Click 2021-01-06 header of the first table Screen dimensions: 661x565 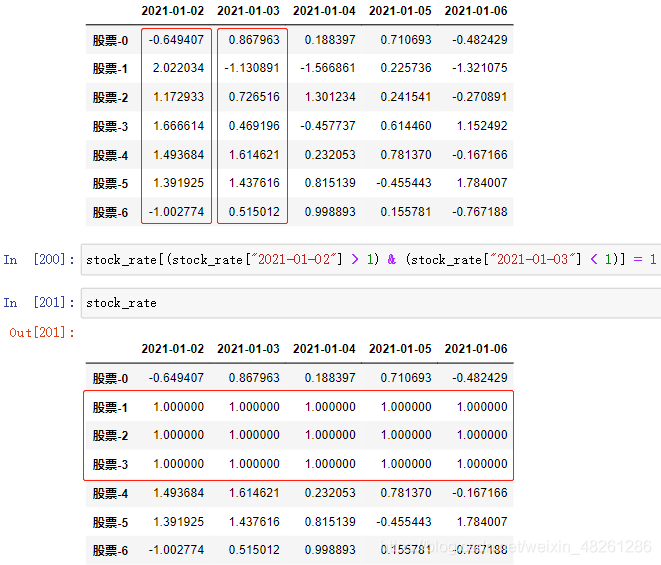[x=476, y=11]
